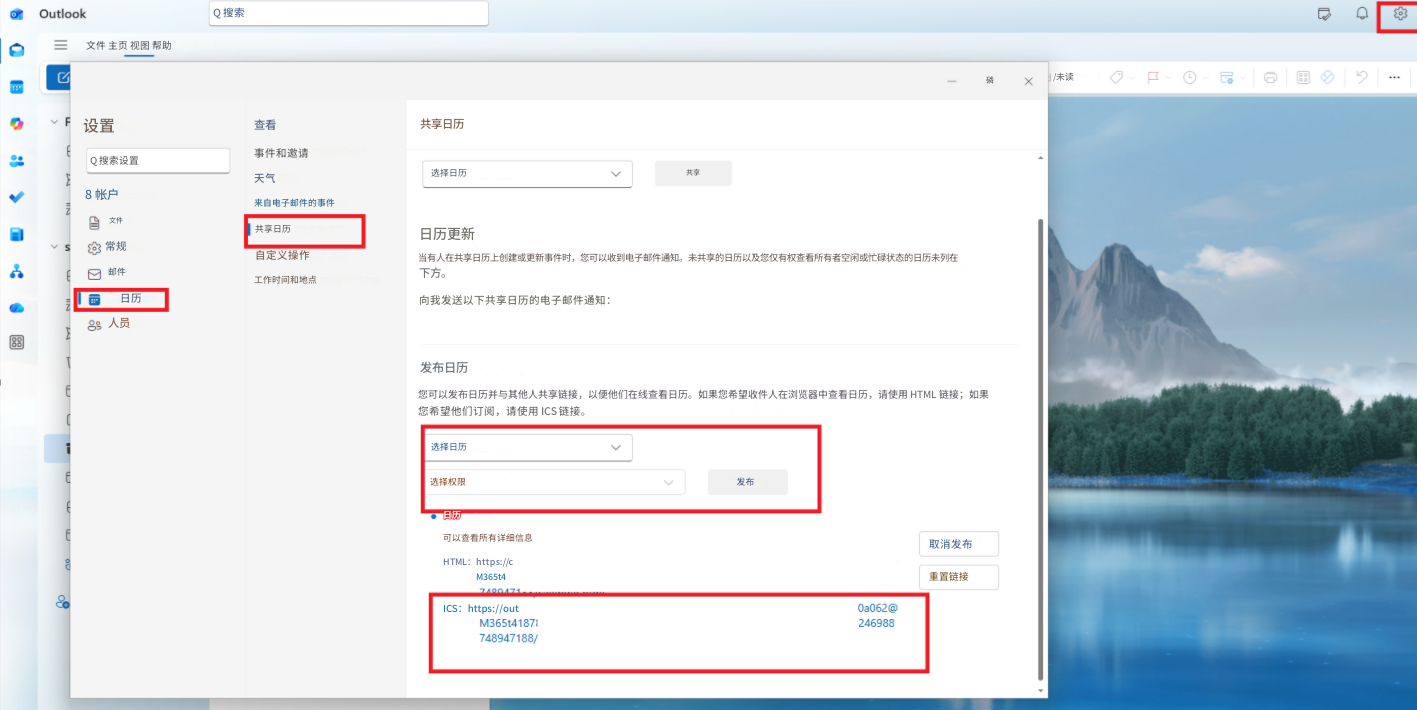
Task: Click the 发布 button
Action: coord(747,481)
